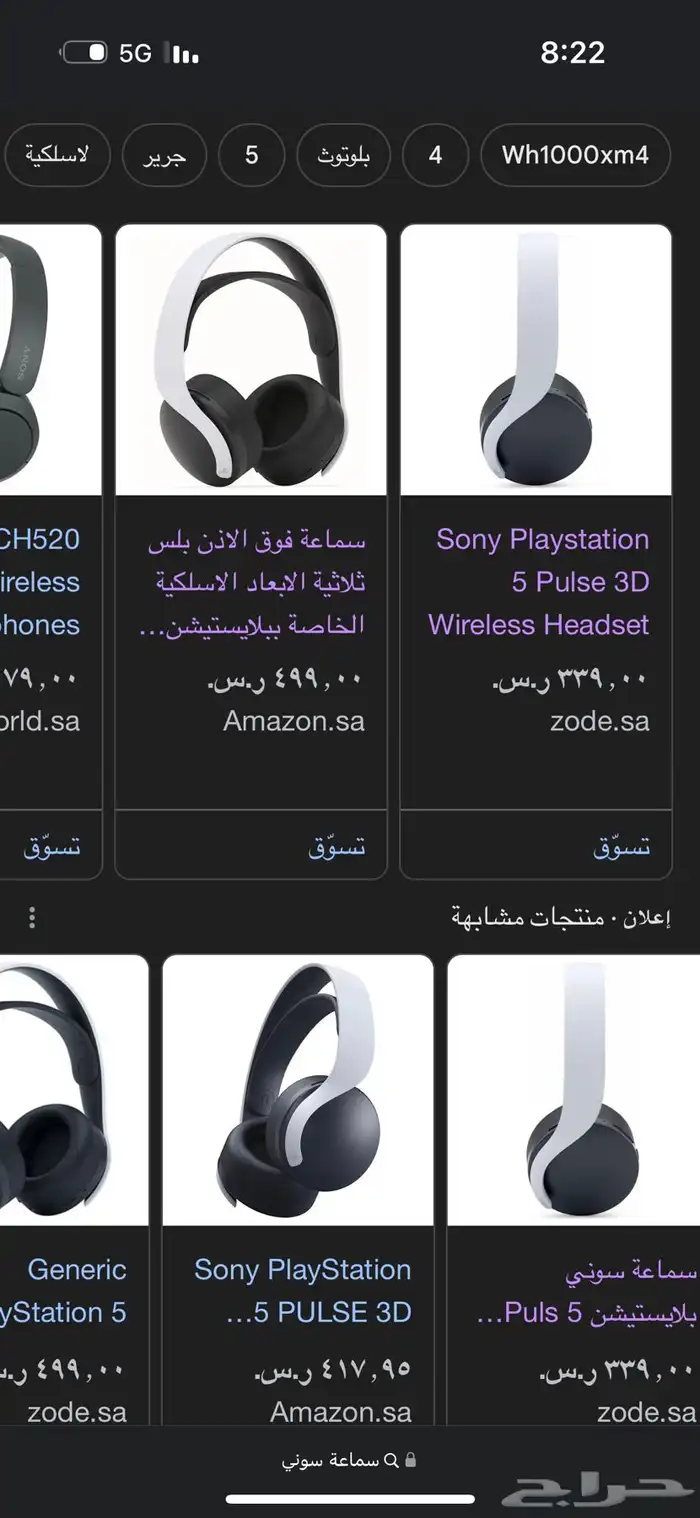Viewport: 700px width, 1518px height.
Task: Select the number 5 filter chip
Action: coord(251,155)
